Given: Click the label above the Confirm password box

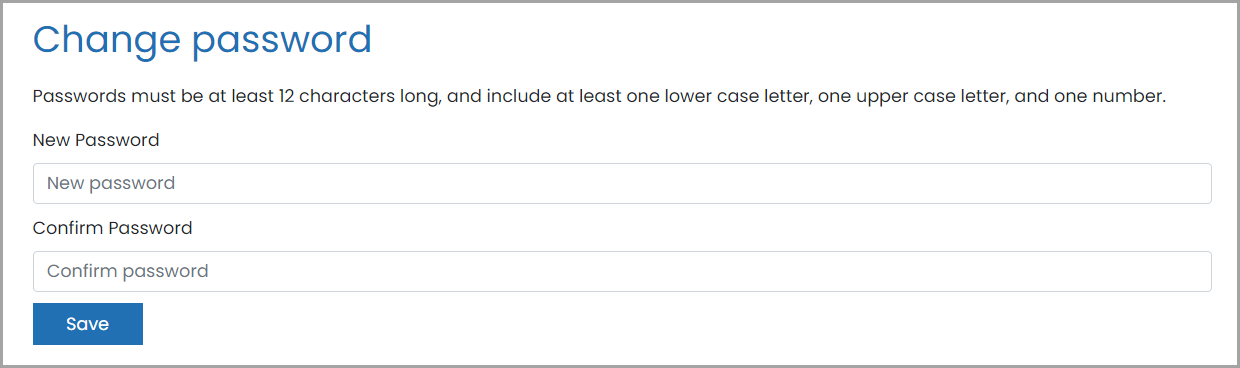Looking at the screenshot, I should click(x=112, y=228).
